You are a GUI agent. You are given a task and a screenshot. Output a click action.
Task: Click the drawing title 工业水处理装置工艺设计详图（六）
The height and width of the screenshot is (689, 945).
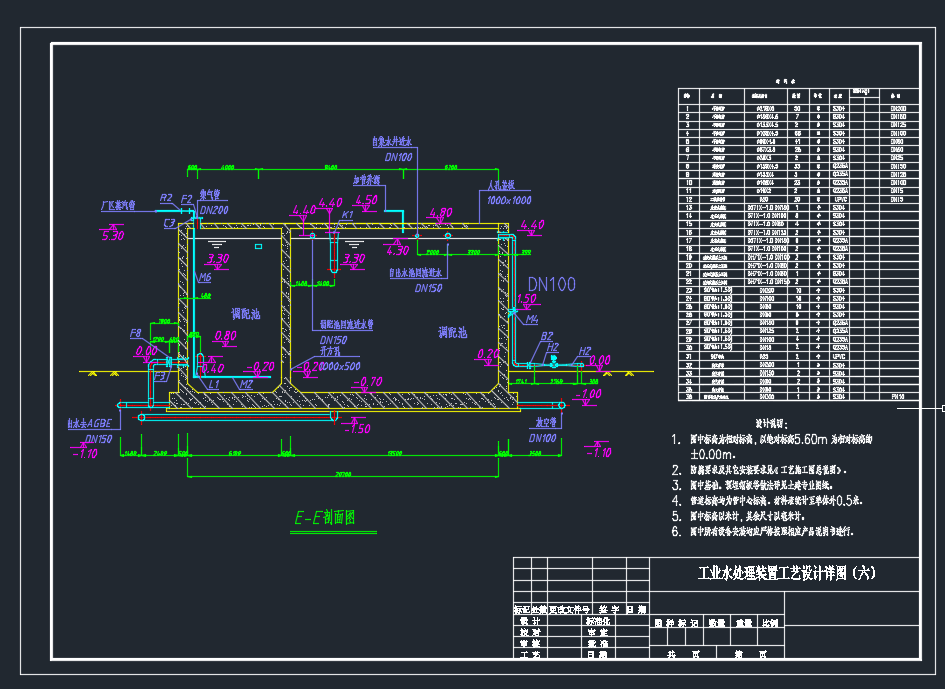coord(786,573)
